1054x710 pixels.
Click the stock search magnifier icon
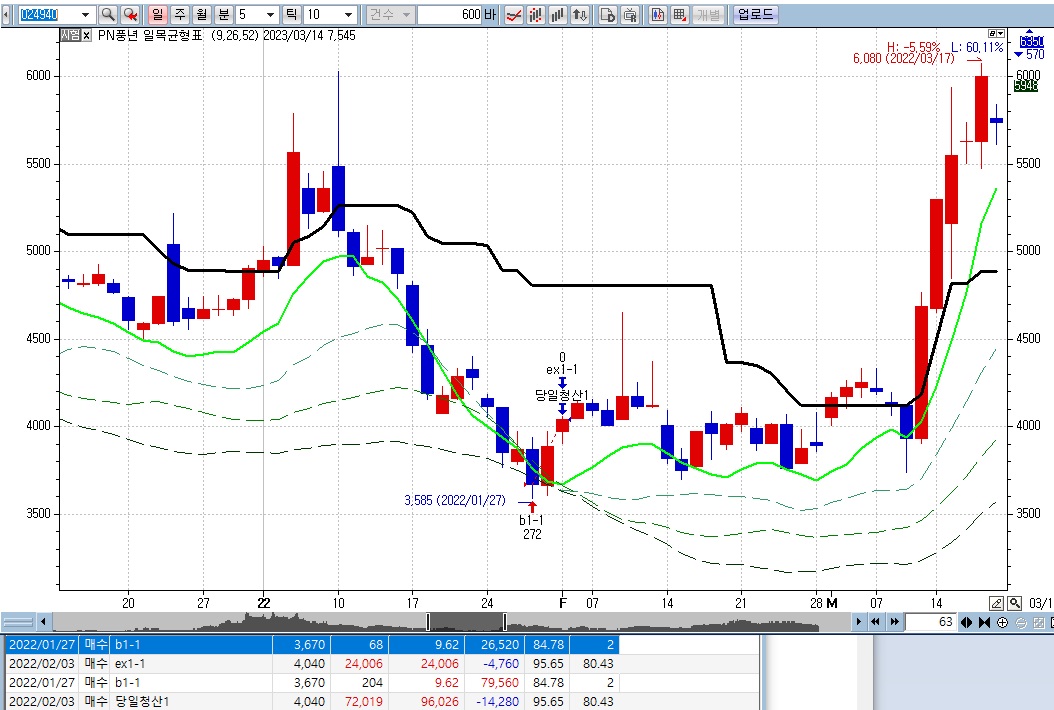point(107,15)
